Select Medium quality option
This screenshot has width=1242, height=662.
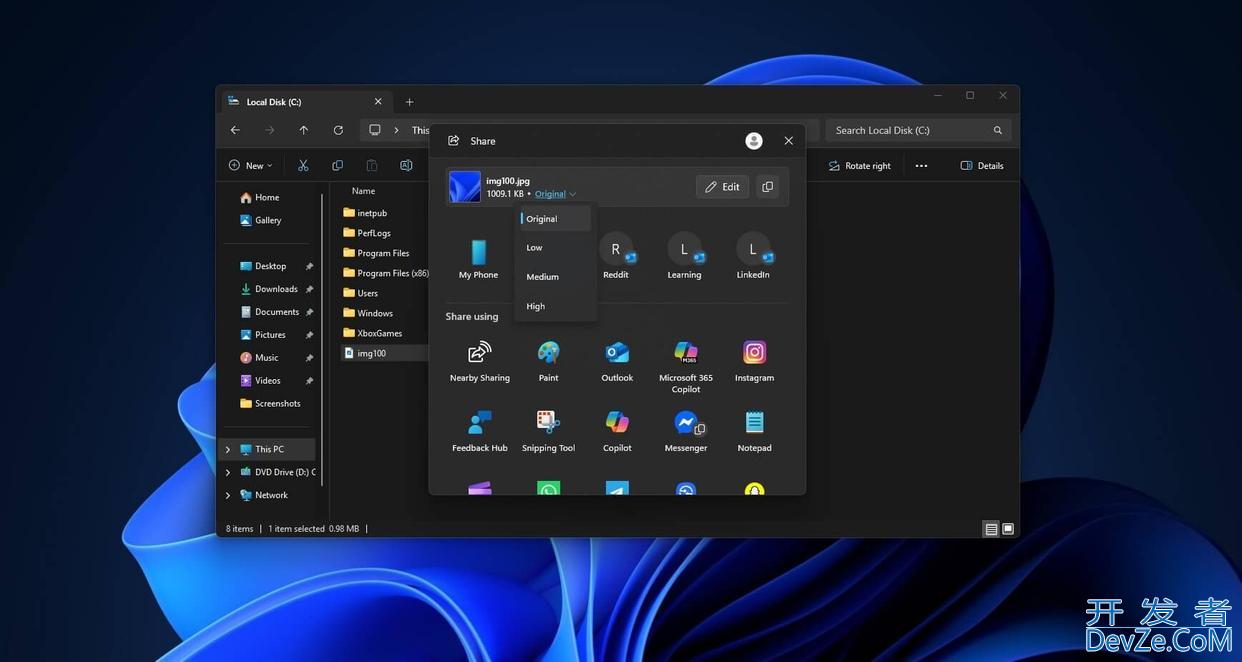555,277
